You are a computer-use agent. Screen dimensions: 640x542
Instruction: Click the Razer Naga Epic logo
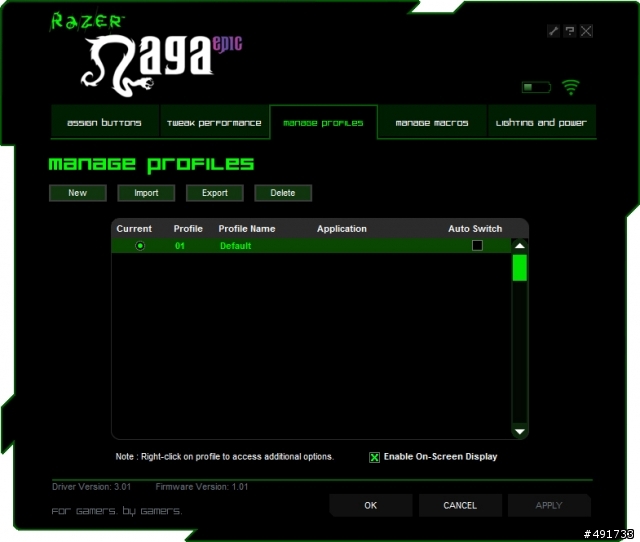[x=147, y=55]
